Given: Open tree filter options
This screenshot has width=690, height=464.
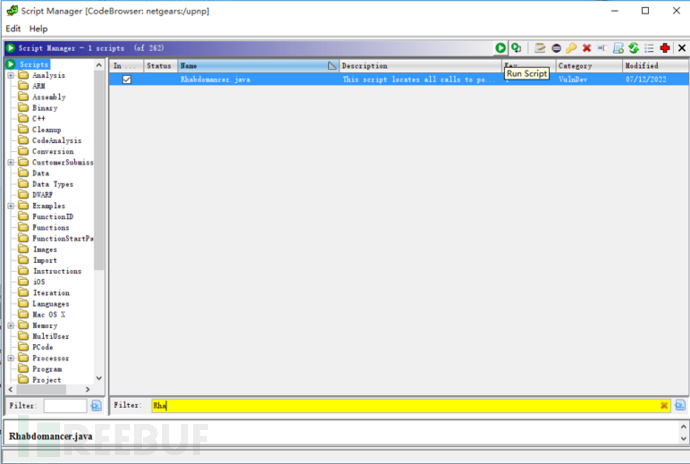Looking at the screenshot, I should click(x=96, y=405).
